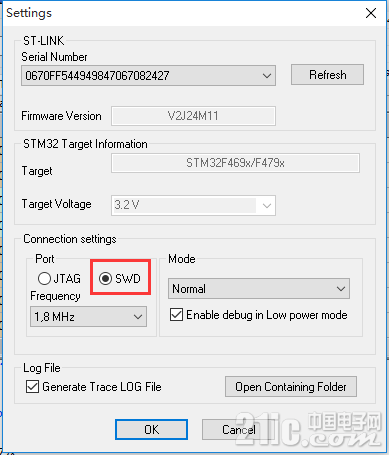This screenshot has width=389, height=455.
Task: Open the Mode Normal chevron arrow
Action: (340, 289)
